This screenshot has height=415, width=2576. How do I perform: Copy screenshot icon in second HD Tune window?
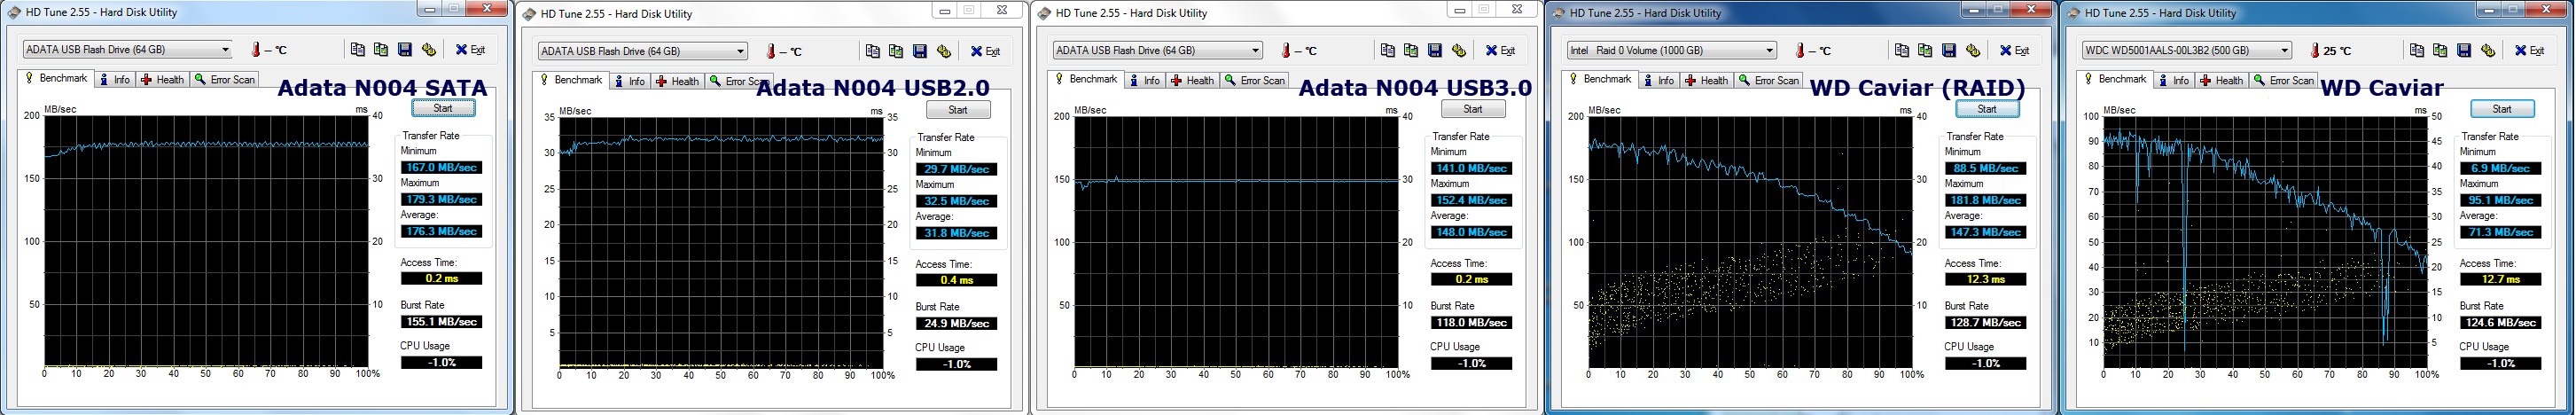896,51
